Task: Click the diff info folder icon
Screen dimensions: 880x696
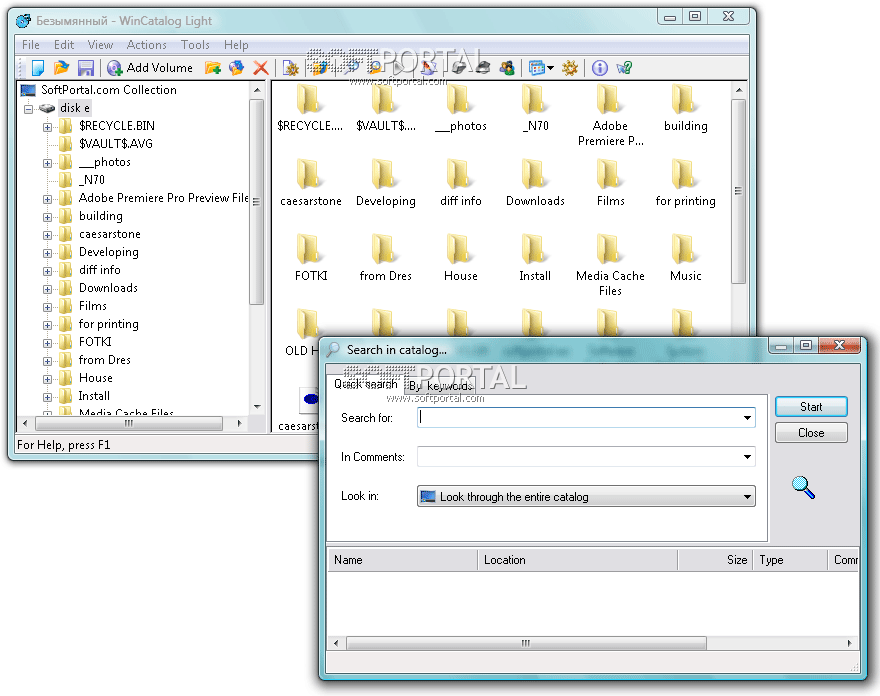Action: (x=459, y=173)
